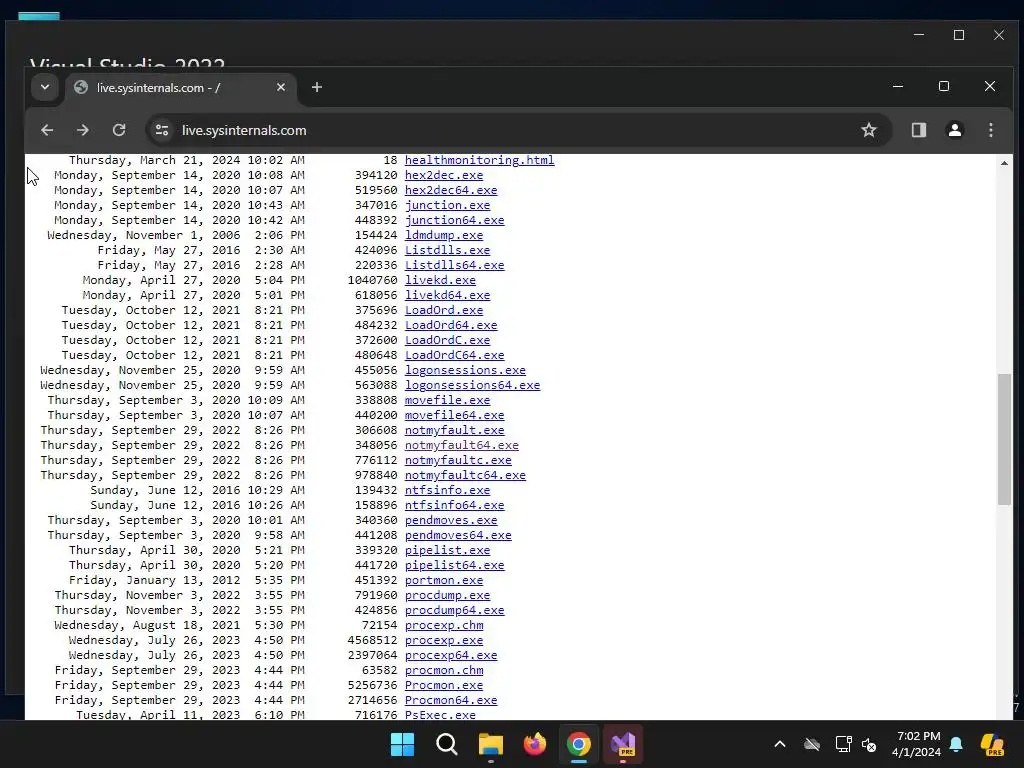The height and width of the screenshot is (768, 1024).
Task: Select date text Friday, January 13, 2012
Action: click(x=154, y=581)
